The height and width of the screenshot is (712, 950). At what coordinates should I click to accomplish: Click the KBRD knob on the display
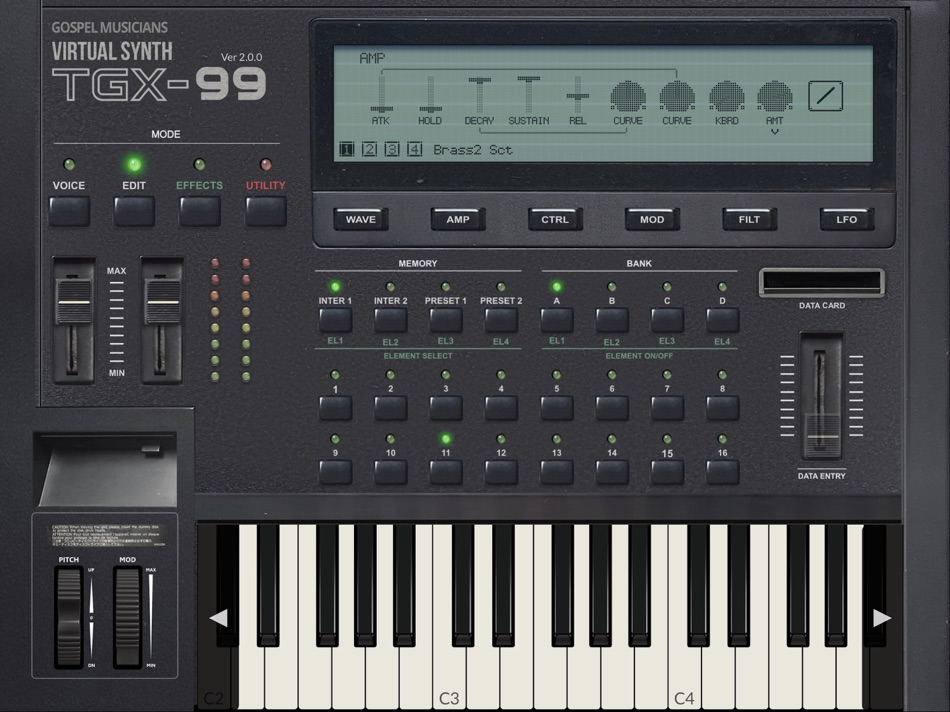click(x=726, y=96)
